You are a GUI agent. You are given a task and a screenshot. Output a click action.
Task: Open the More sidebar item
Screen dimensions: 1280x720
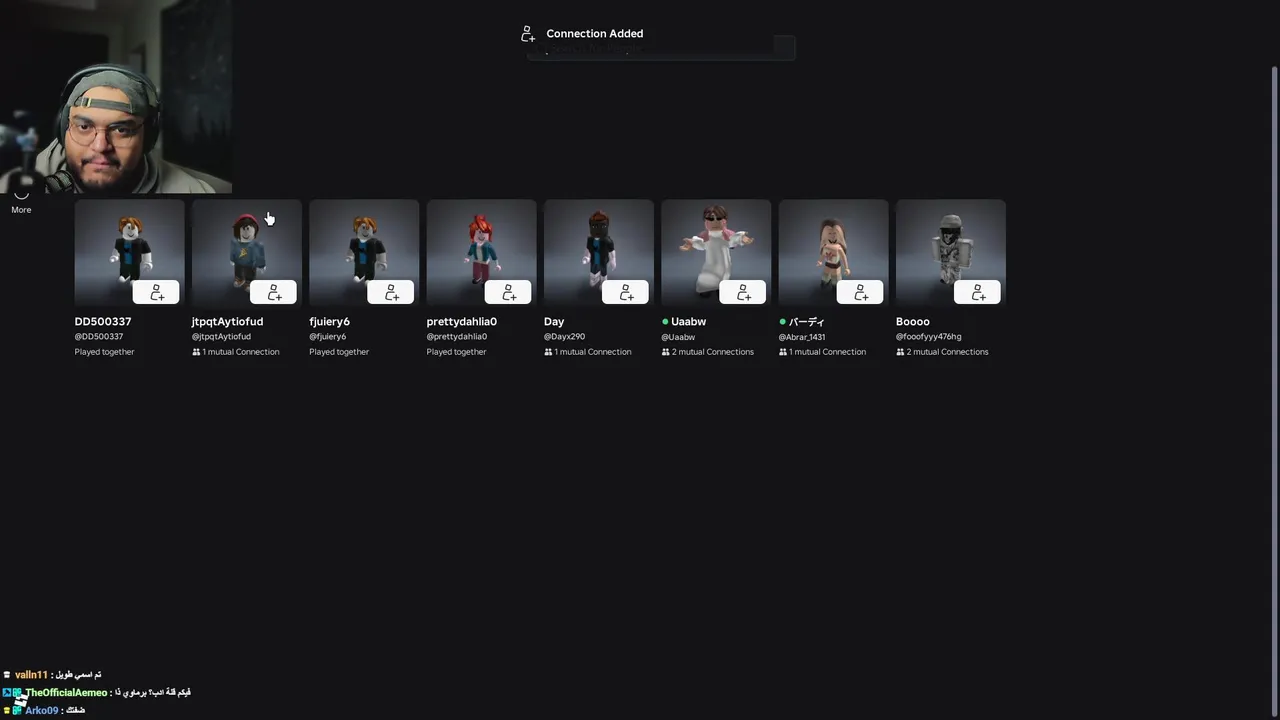point(21,203)
